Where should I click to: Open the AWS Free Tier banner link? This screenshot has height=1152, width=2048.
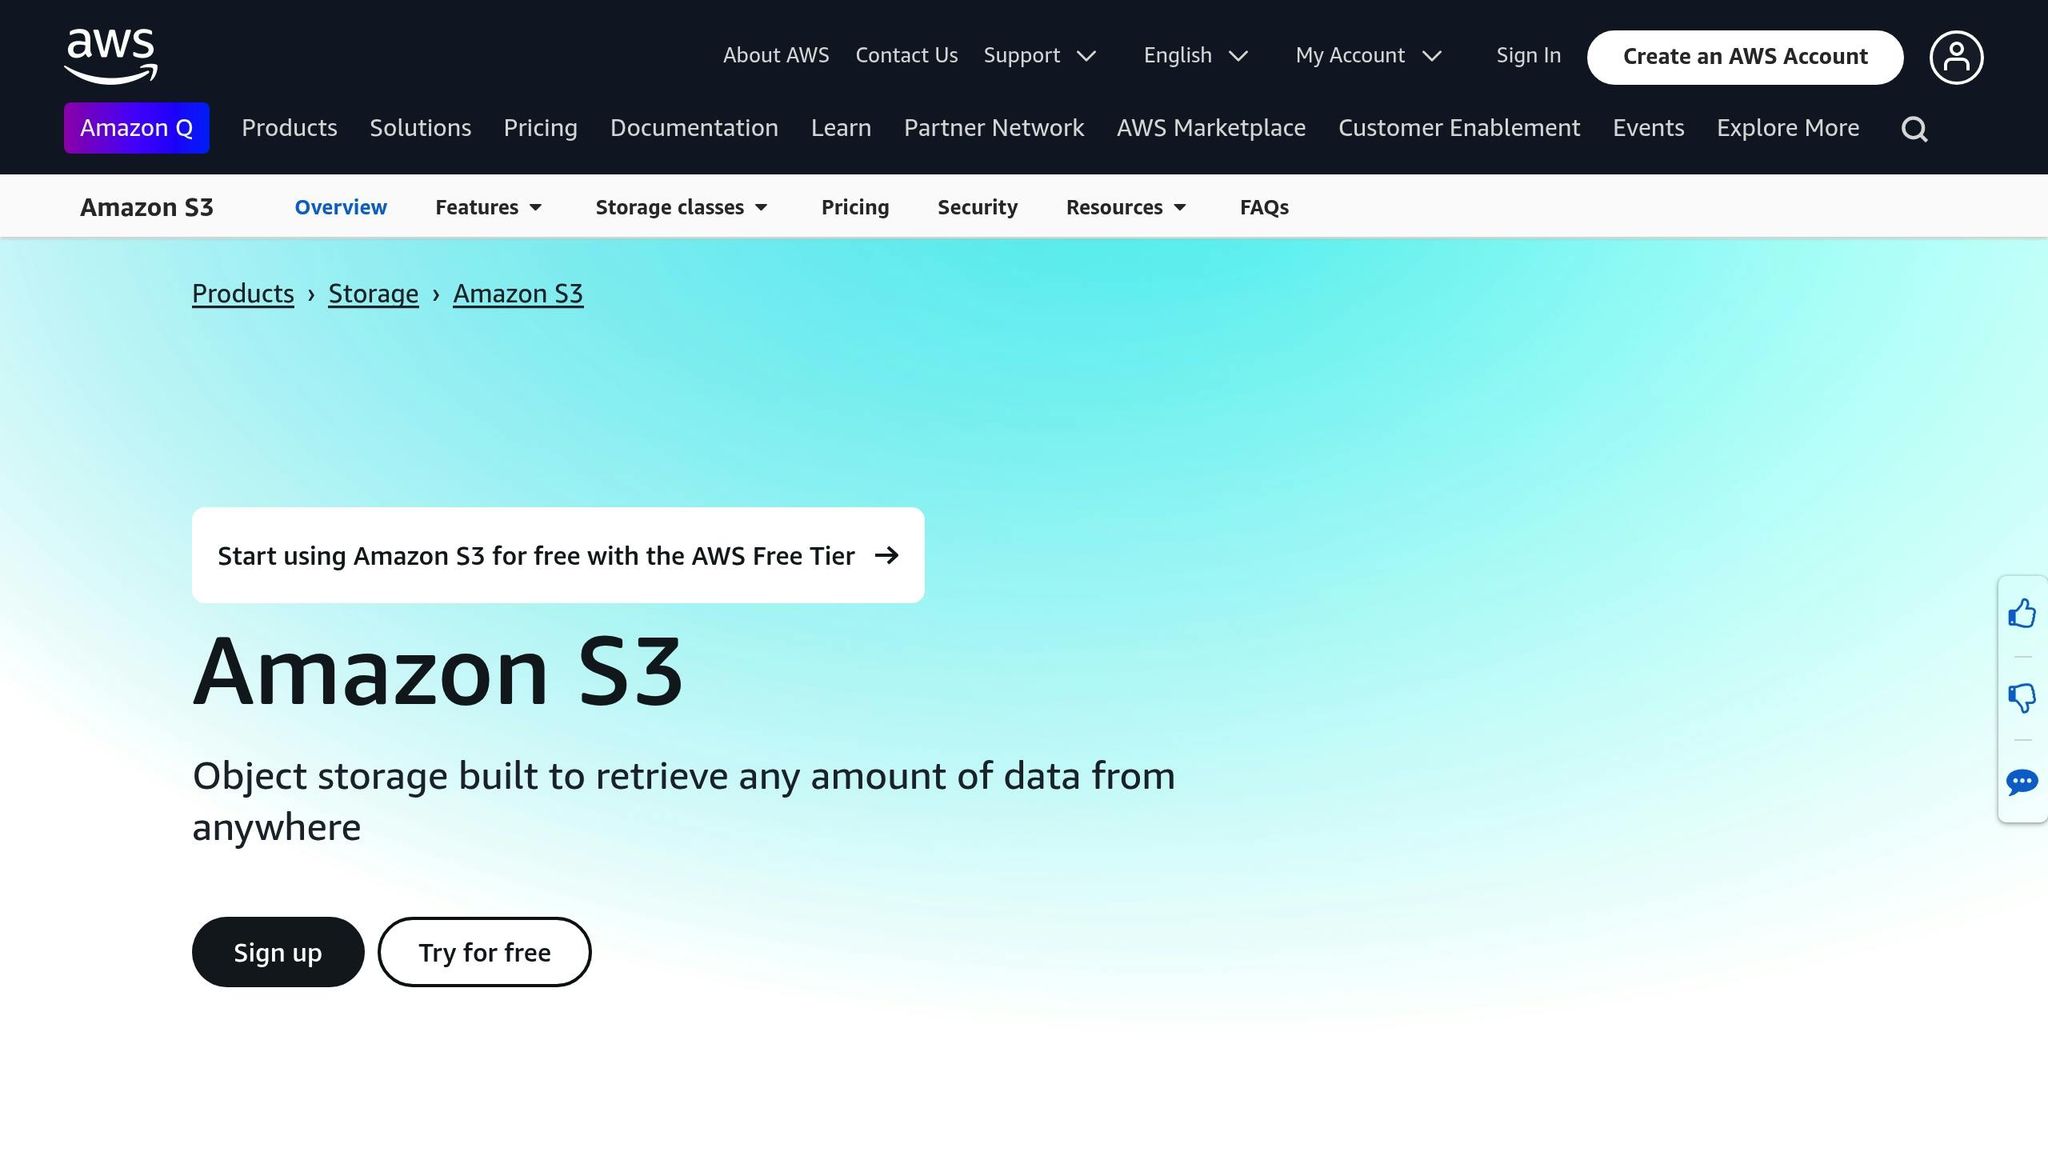pyautogui.click(x=558, y=555)
